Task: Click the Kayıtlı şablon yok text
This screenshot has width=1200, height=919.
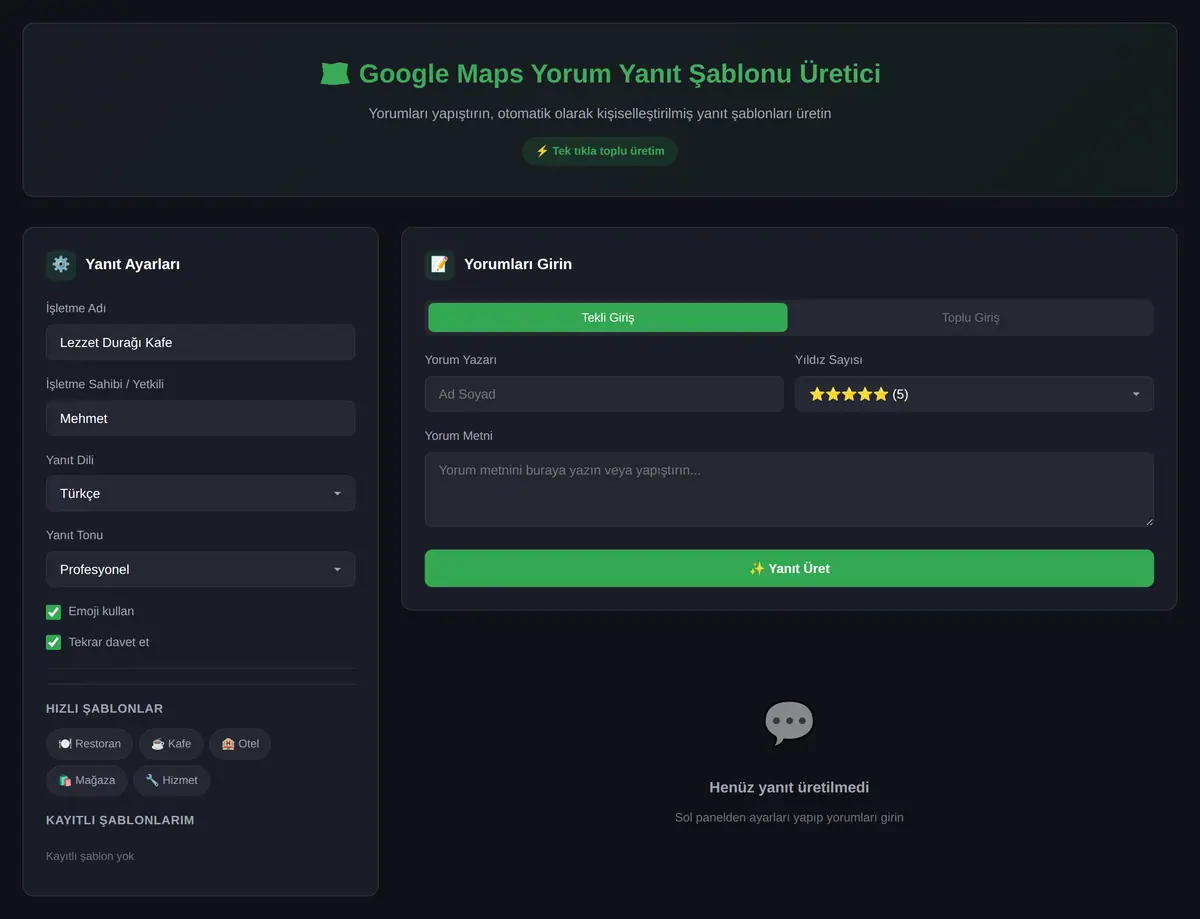Action: pos(90,856)
